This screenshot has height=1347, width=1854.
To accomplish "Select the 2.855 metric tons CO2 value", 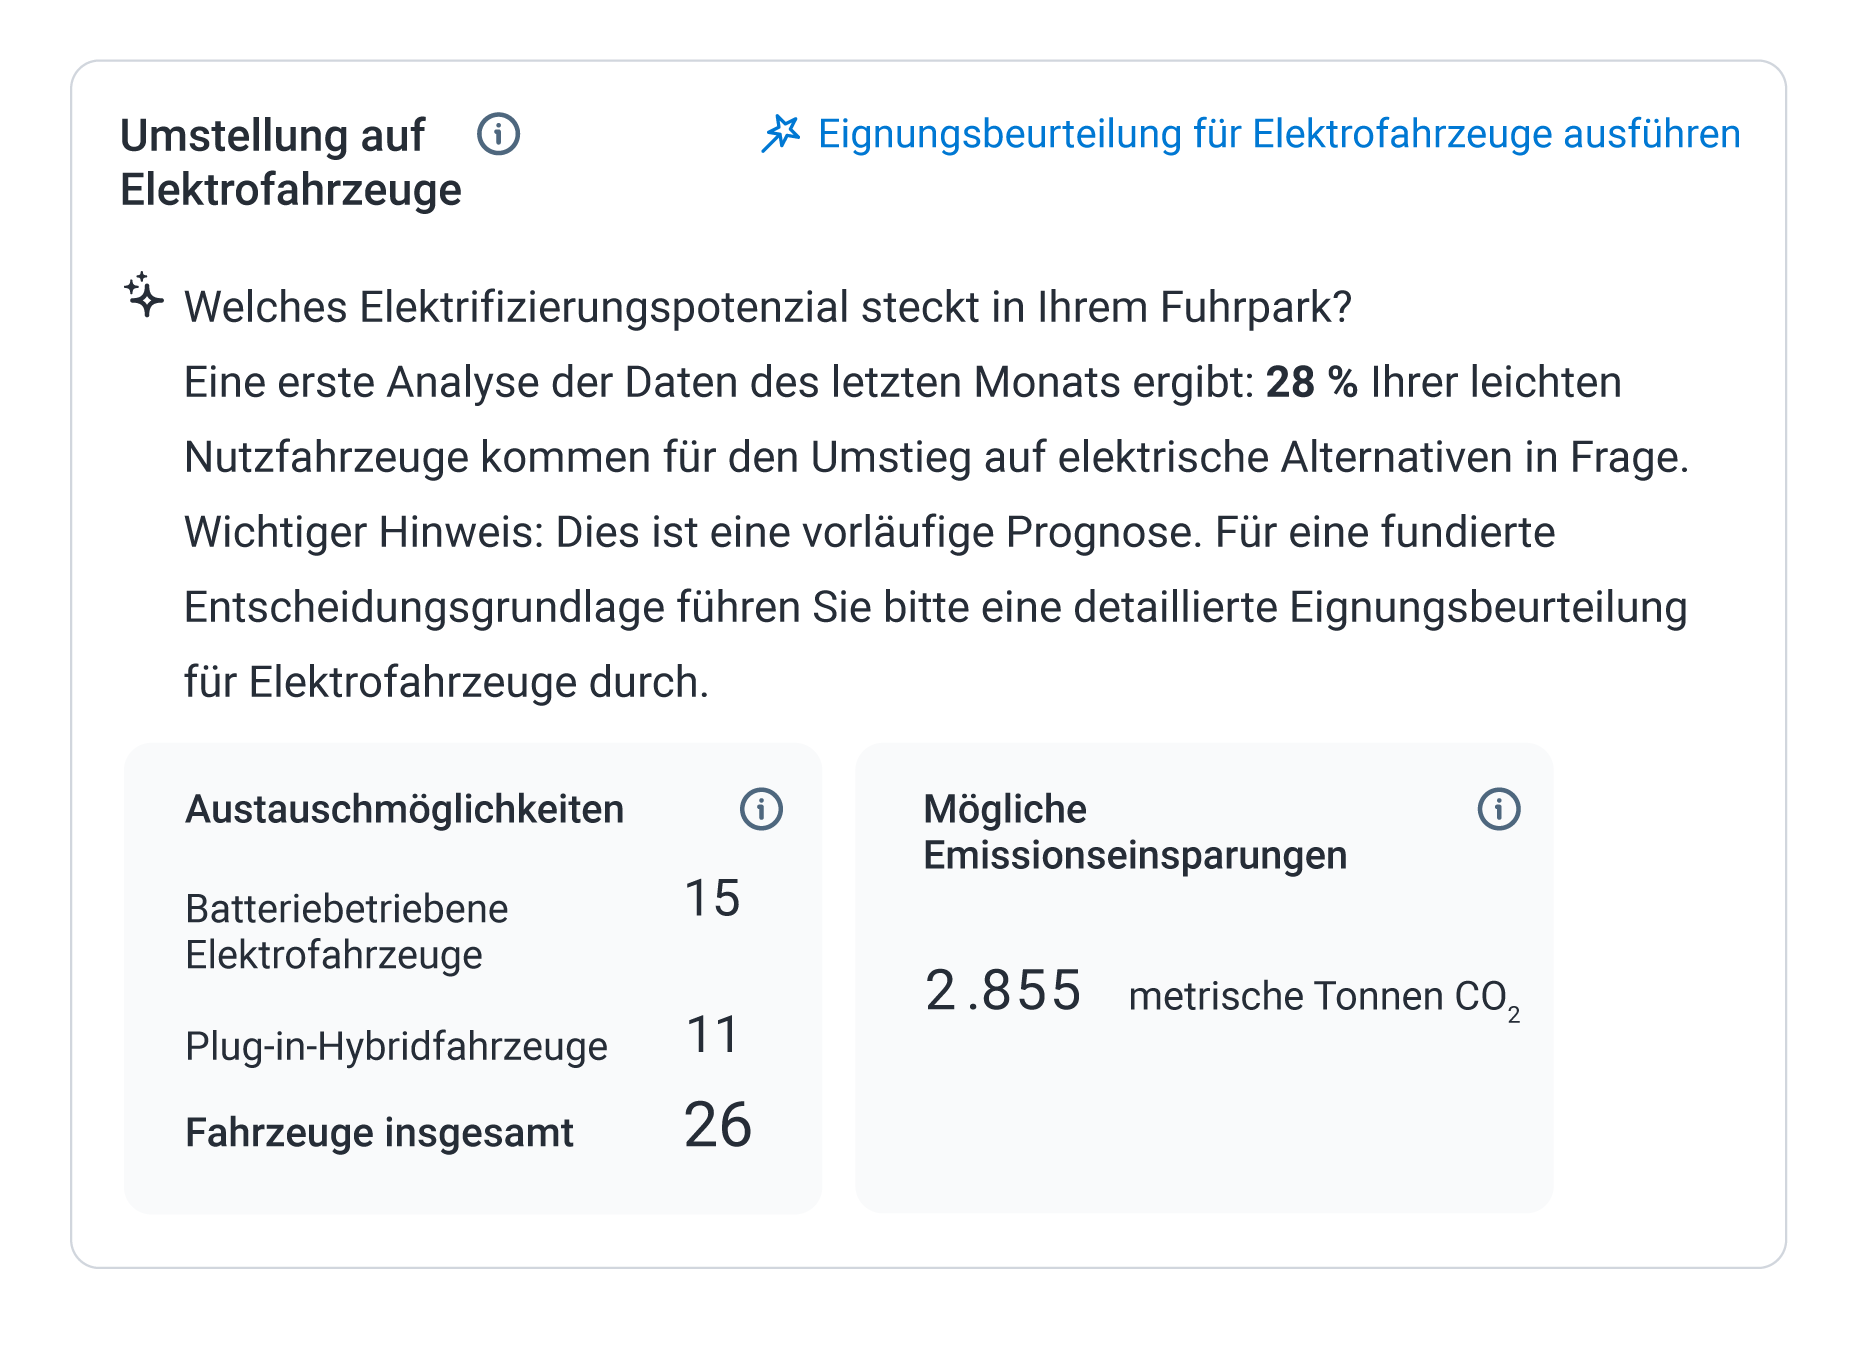I will tap(1003, 991).
